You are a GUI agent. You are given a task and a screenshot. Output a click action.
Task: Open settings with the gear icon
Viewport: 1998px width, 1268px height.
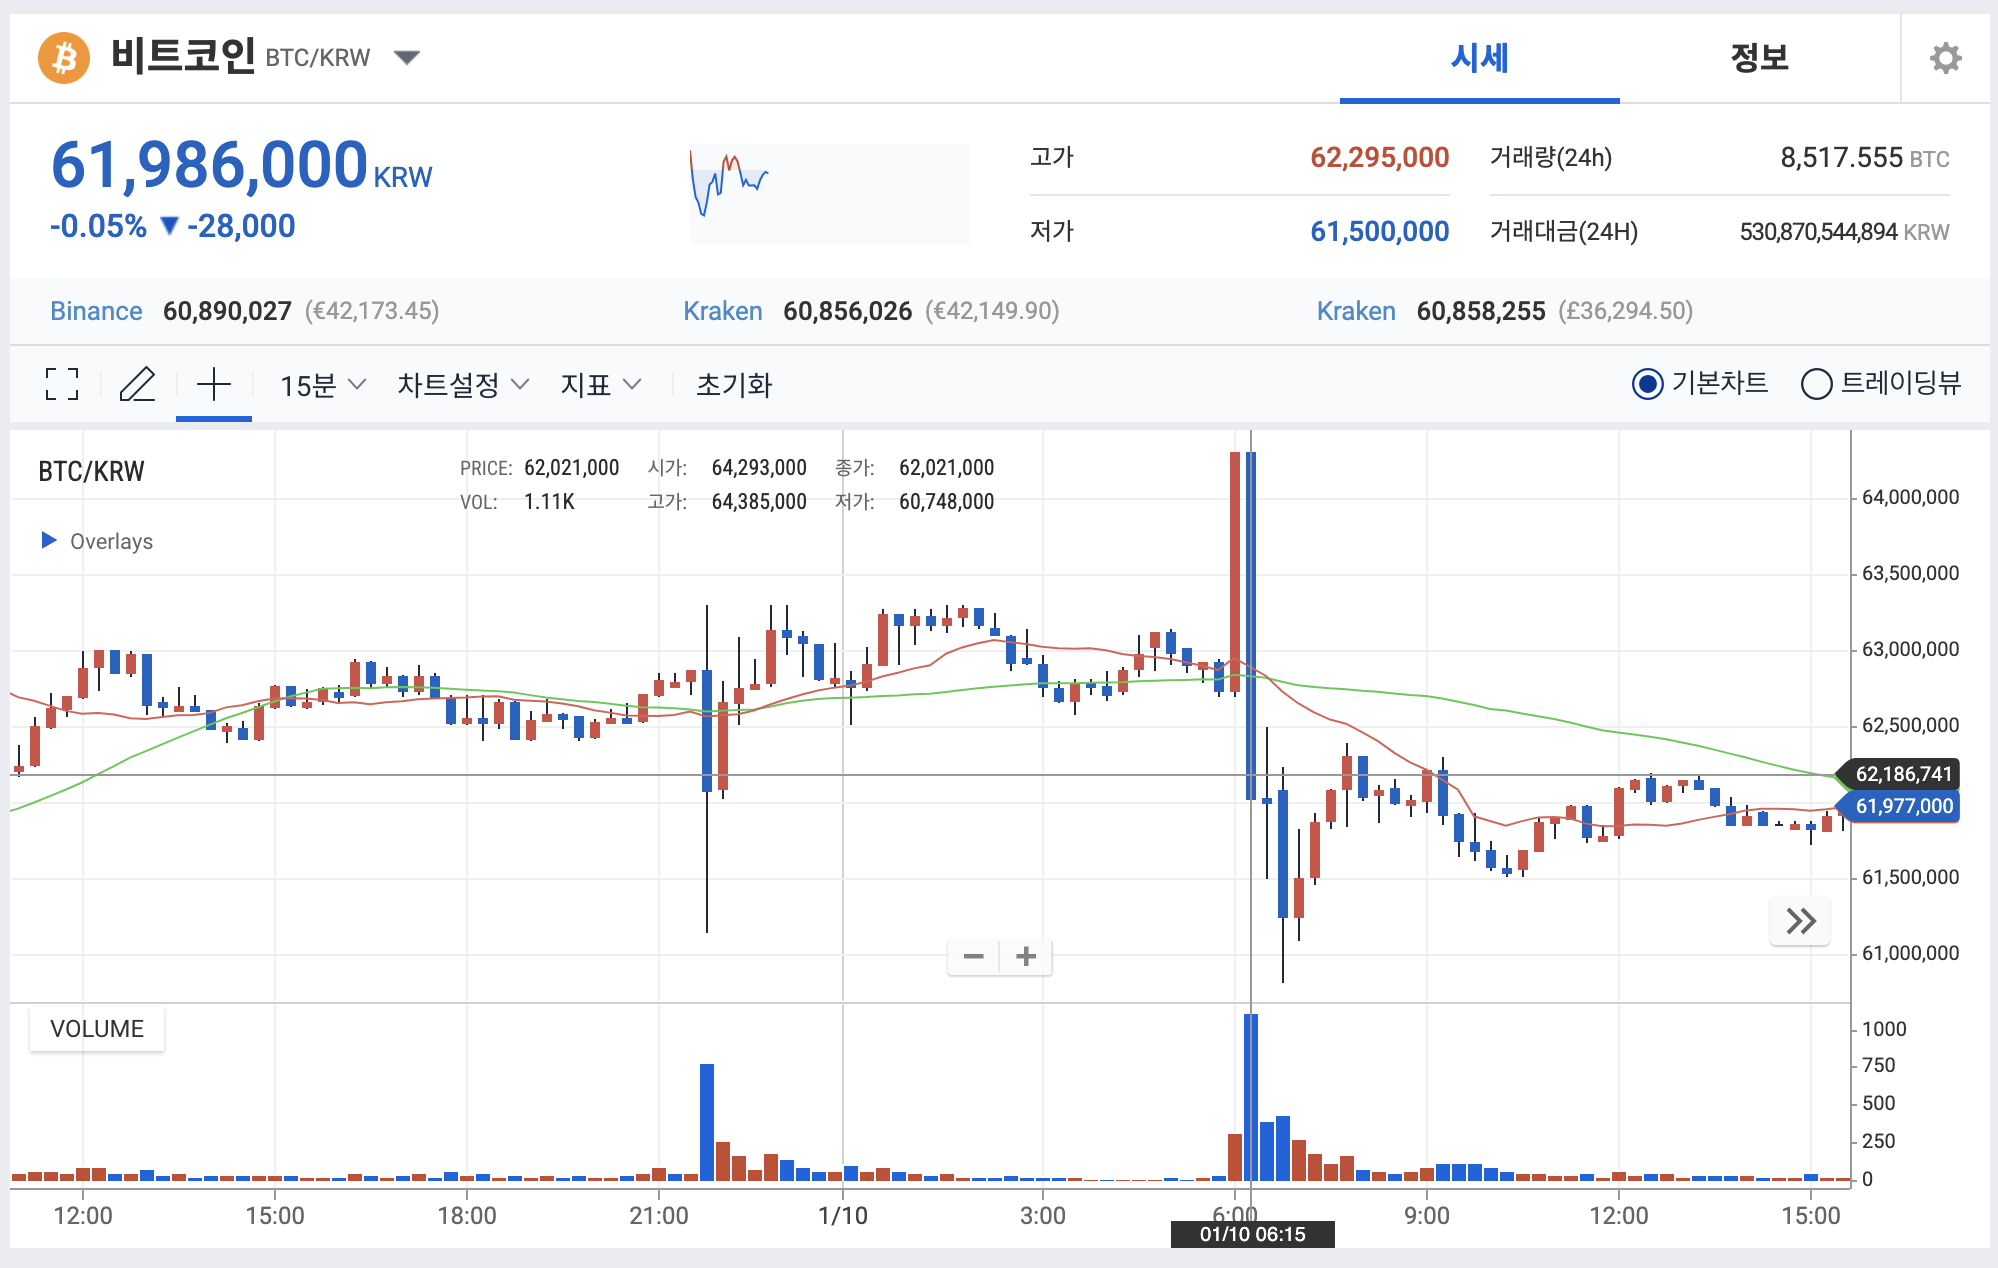[x=1945, y=58]
